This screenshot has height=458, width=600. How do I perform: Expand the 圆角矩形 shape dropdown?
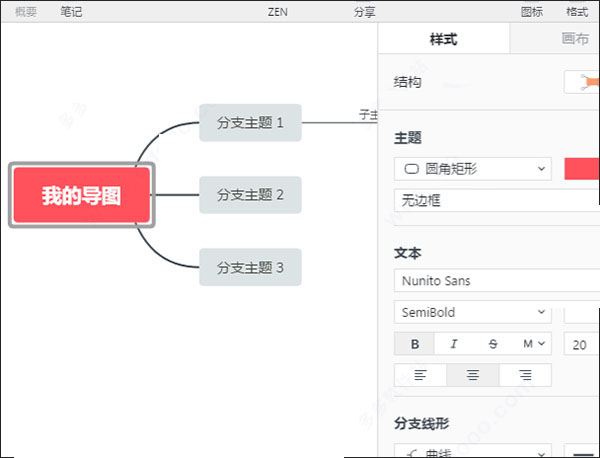473,168
